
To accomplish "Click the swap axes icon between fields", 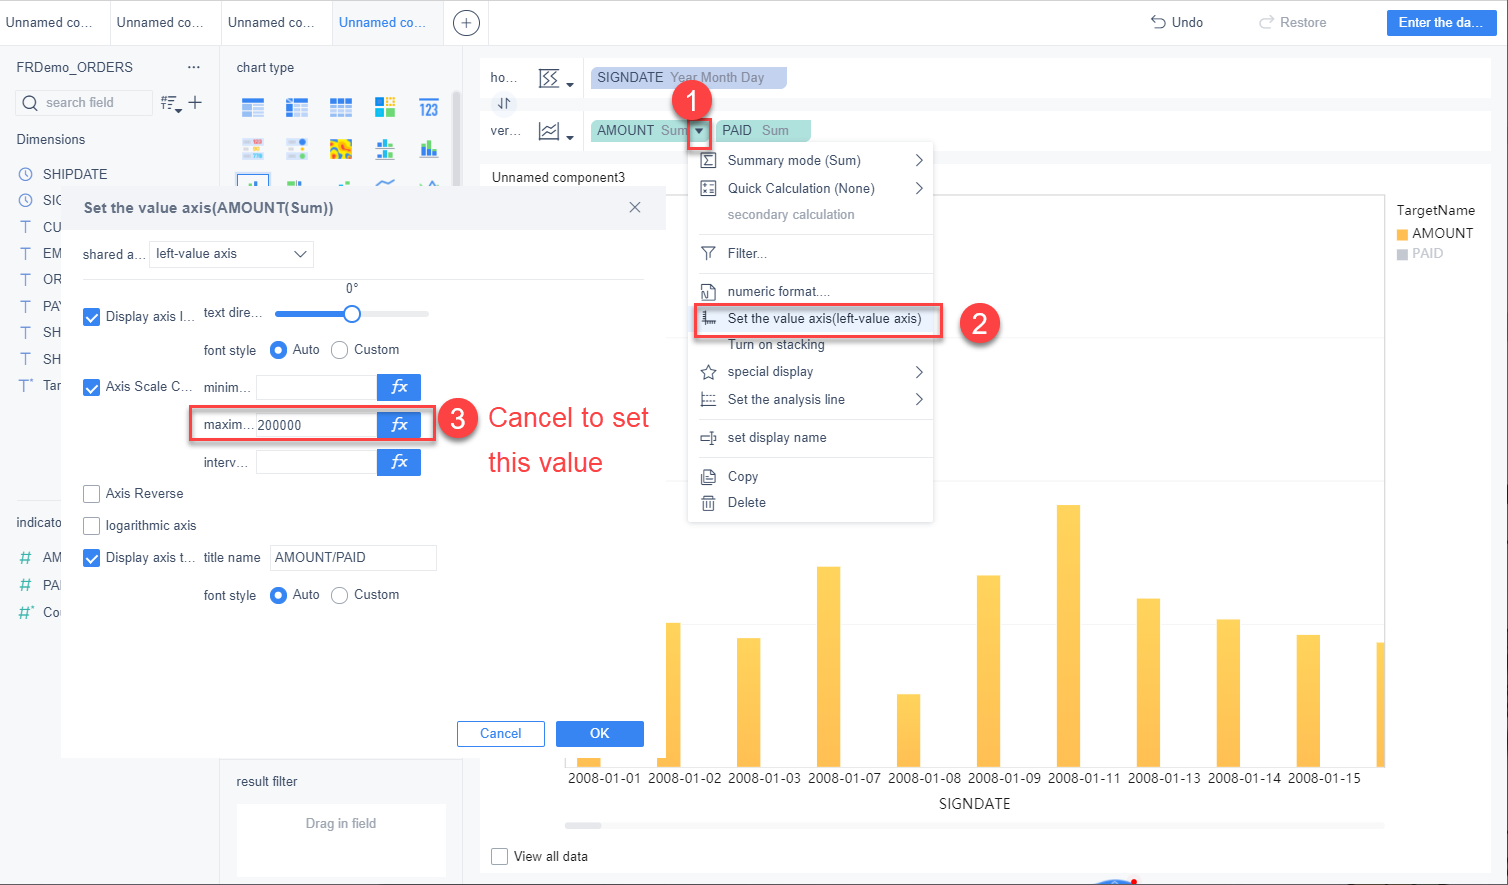I will pos(504,103).
